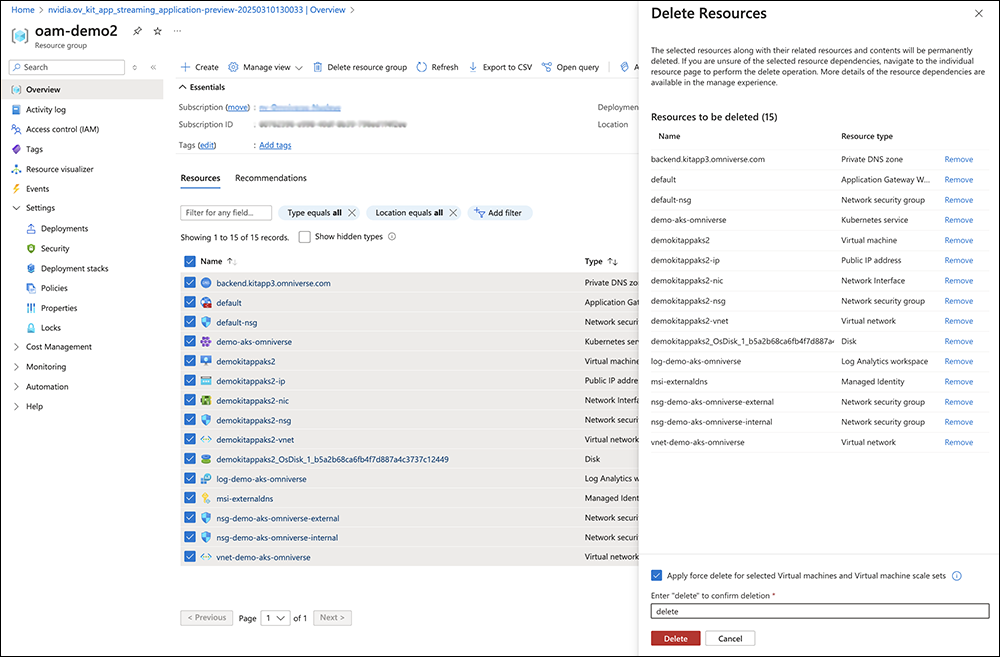Remove the Location equals all filter
The image size is (1000, 657).
[x=453, y=213]
